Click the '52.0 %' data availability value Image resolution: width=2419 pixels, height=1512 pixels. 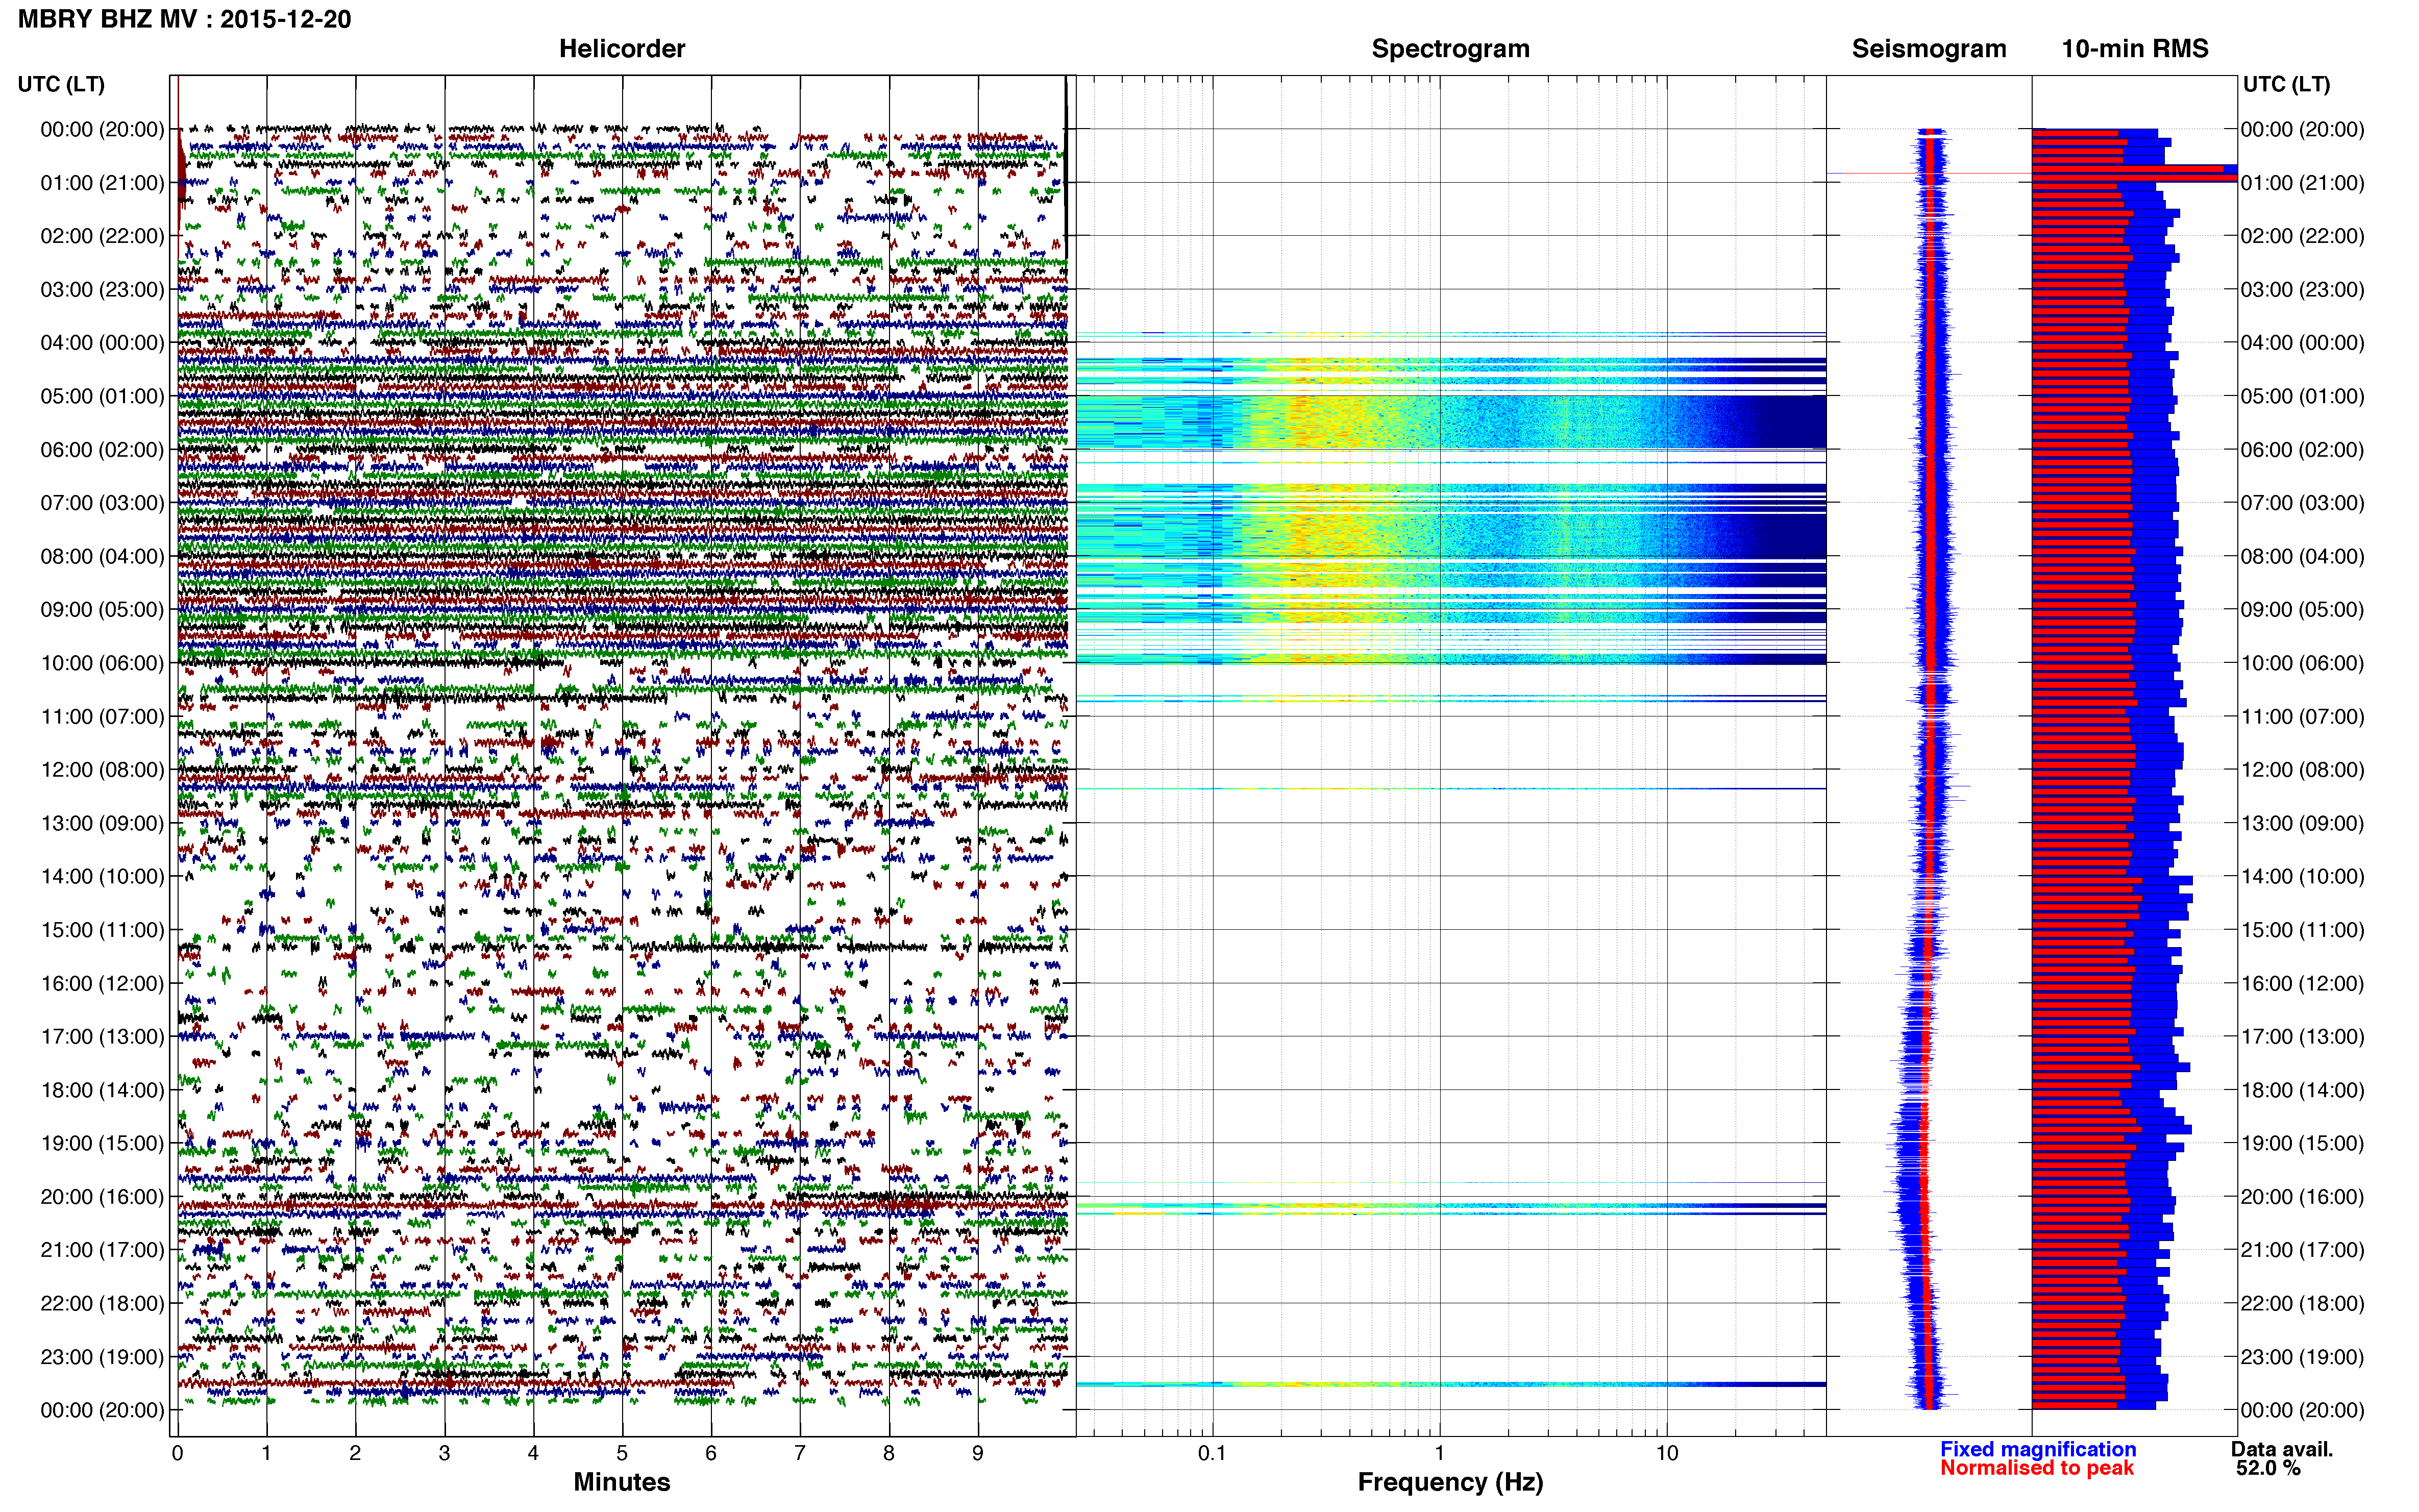pyautogui.click(x=2268, y=1468)
